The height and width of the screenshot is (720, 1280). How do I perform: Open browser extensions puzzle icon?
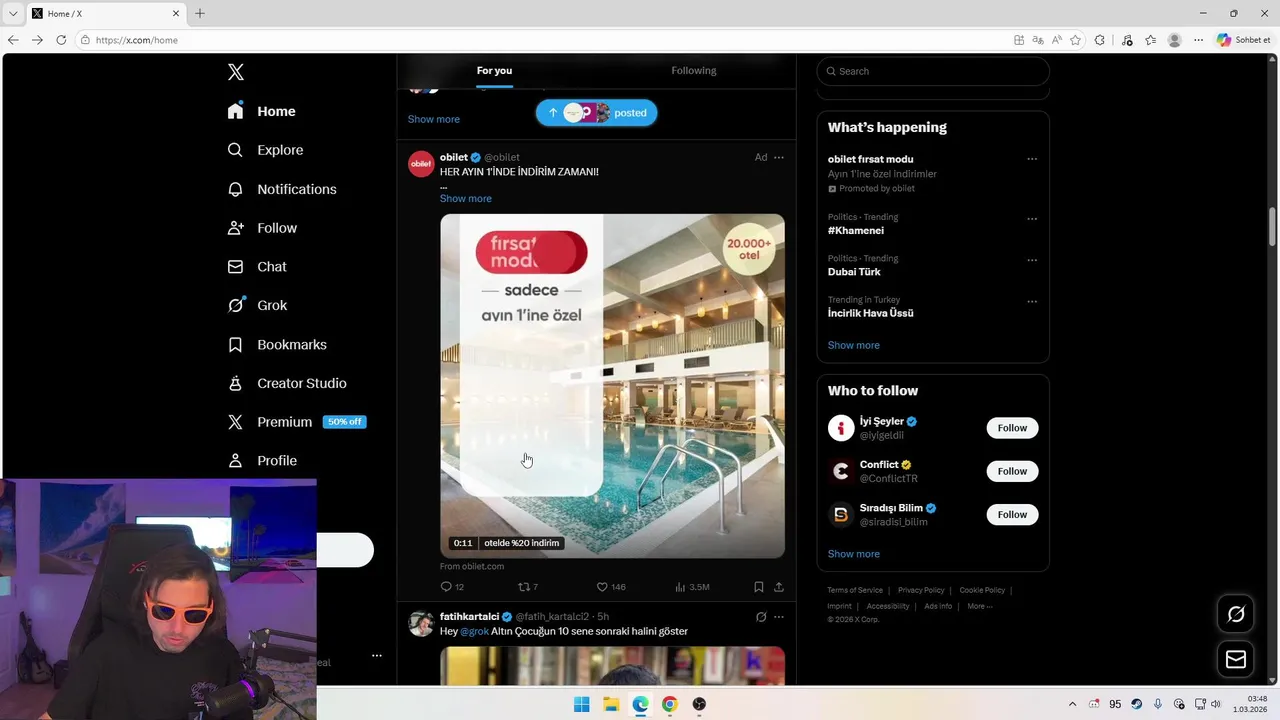coord(1100,40)
